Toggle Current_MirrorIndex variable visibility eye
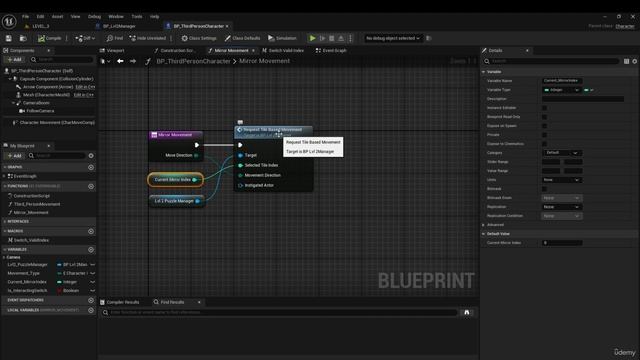640x360 pixels. point(93,282)
